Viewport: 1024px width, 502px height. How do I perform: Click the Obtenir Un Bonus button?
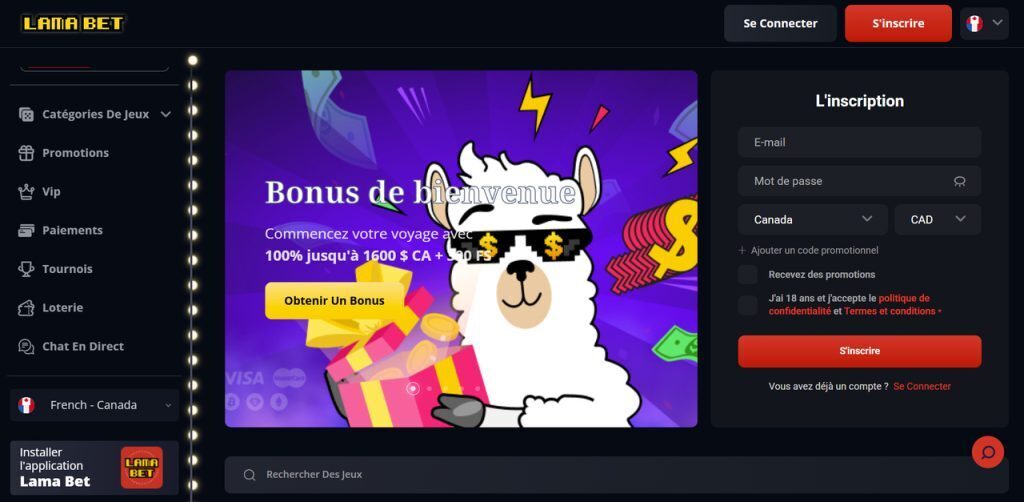click(x=334, y=301)
